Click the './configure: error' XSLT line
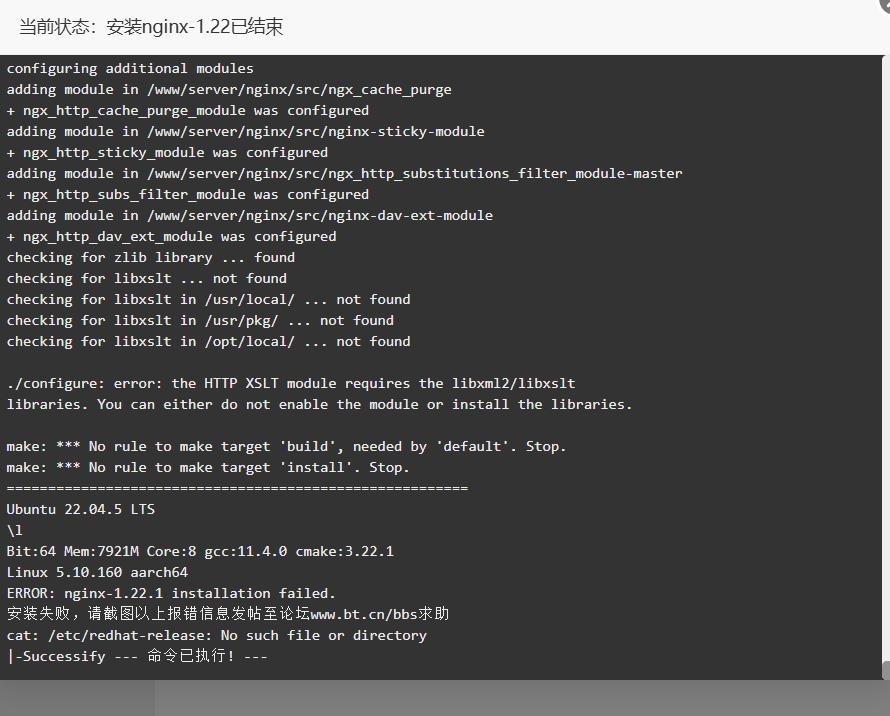The height and width of the screenshot is (716, 890). coord(291,384)
